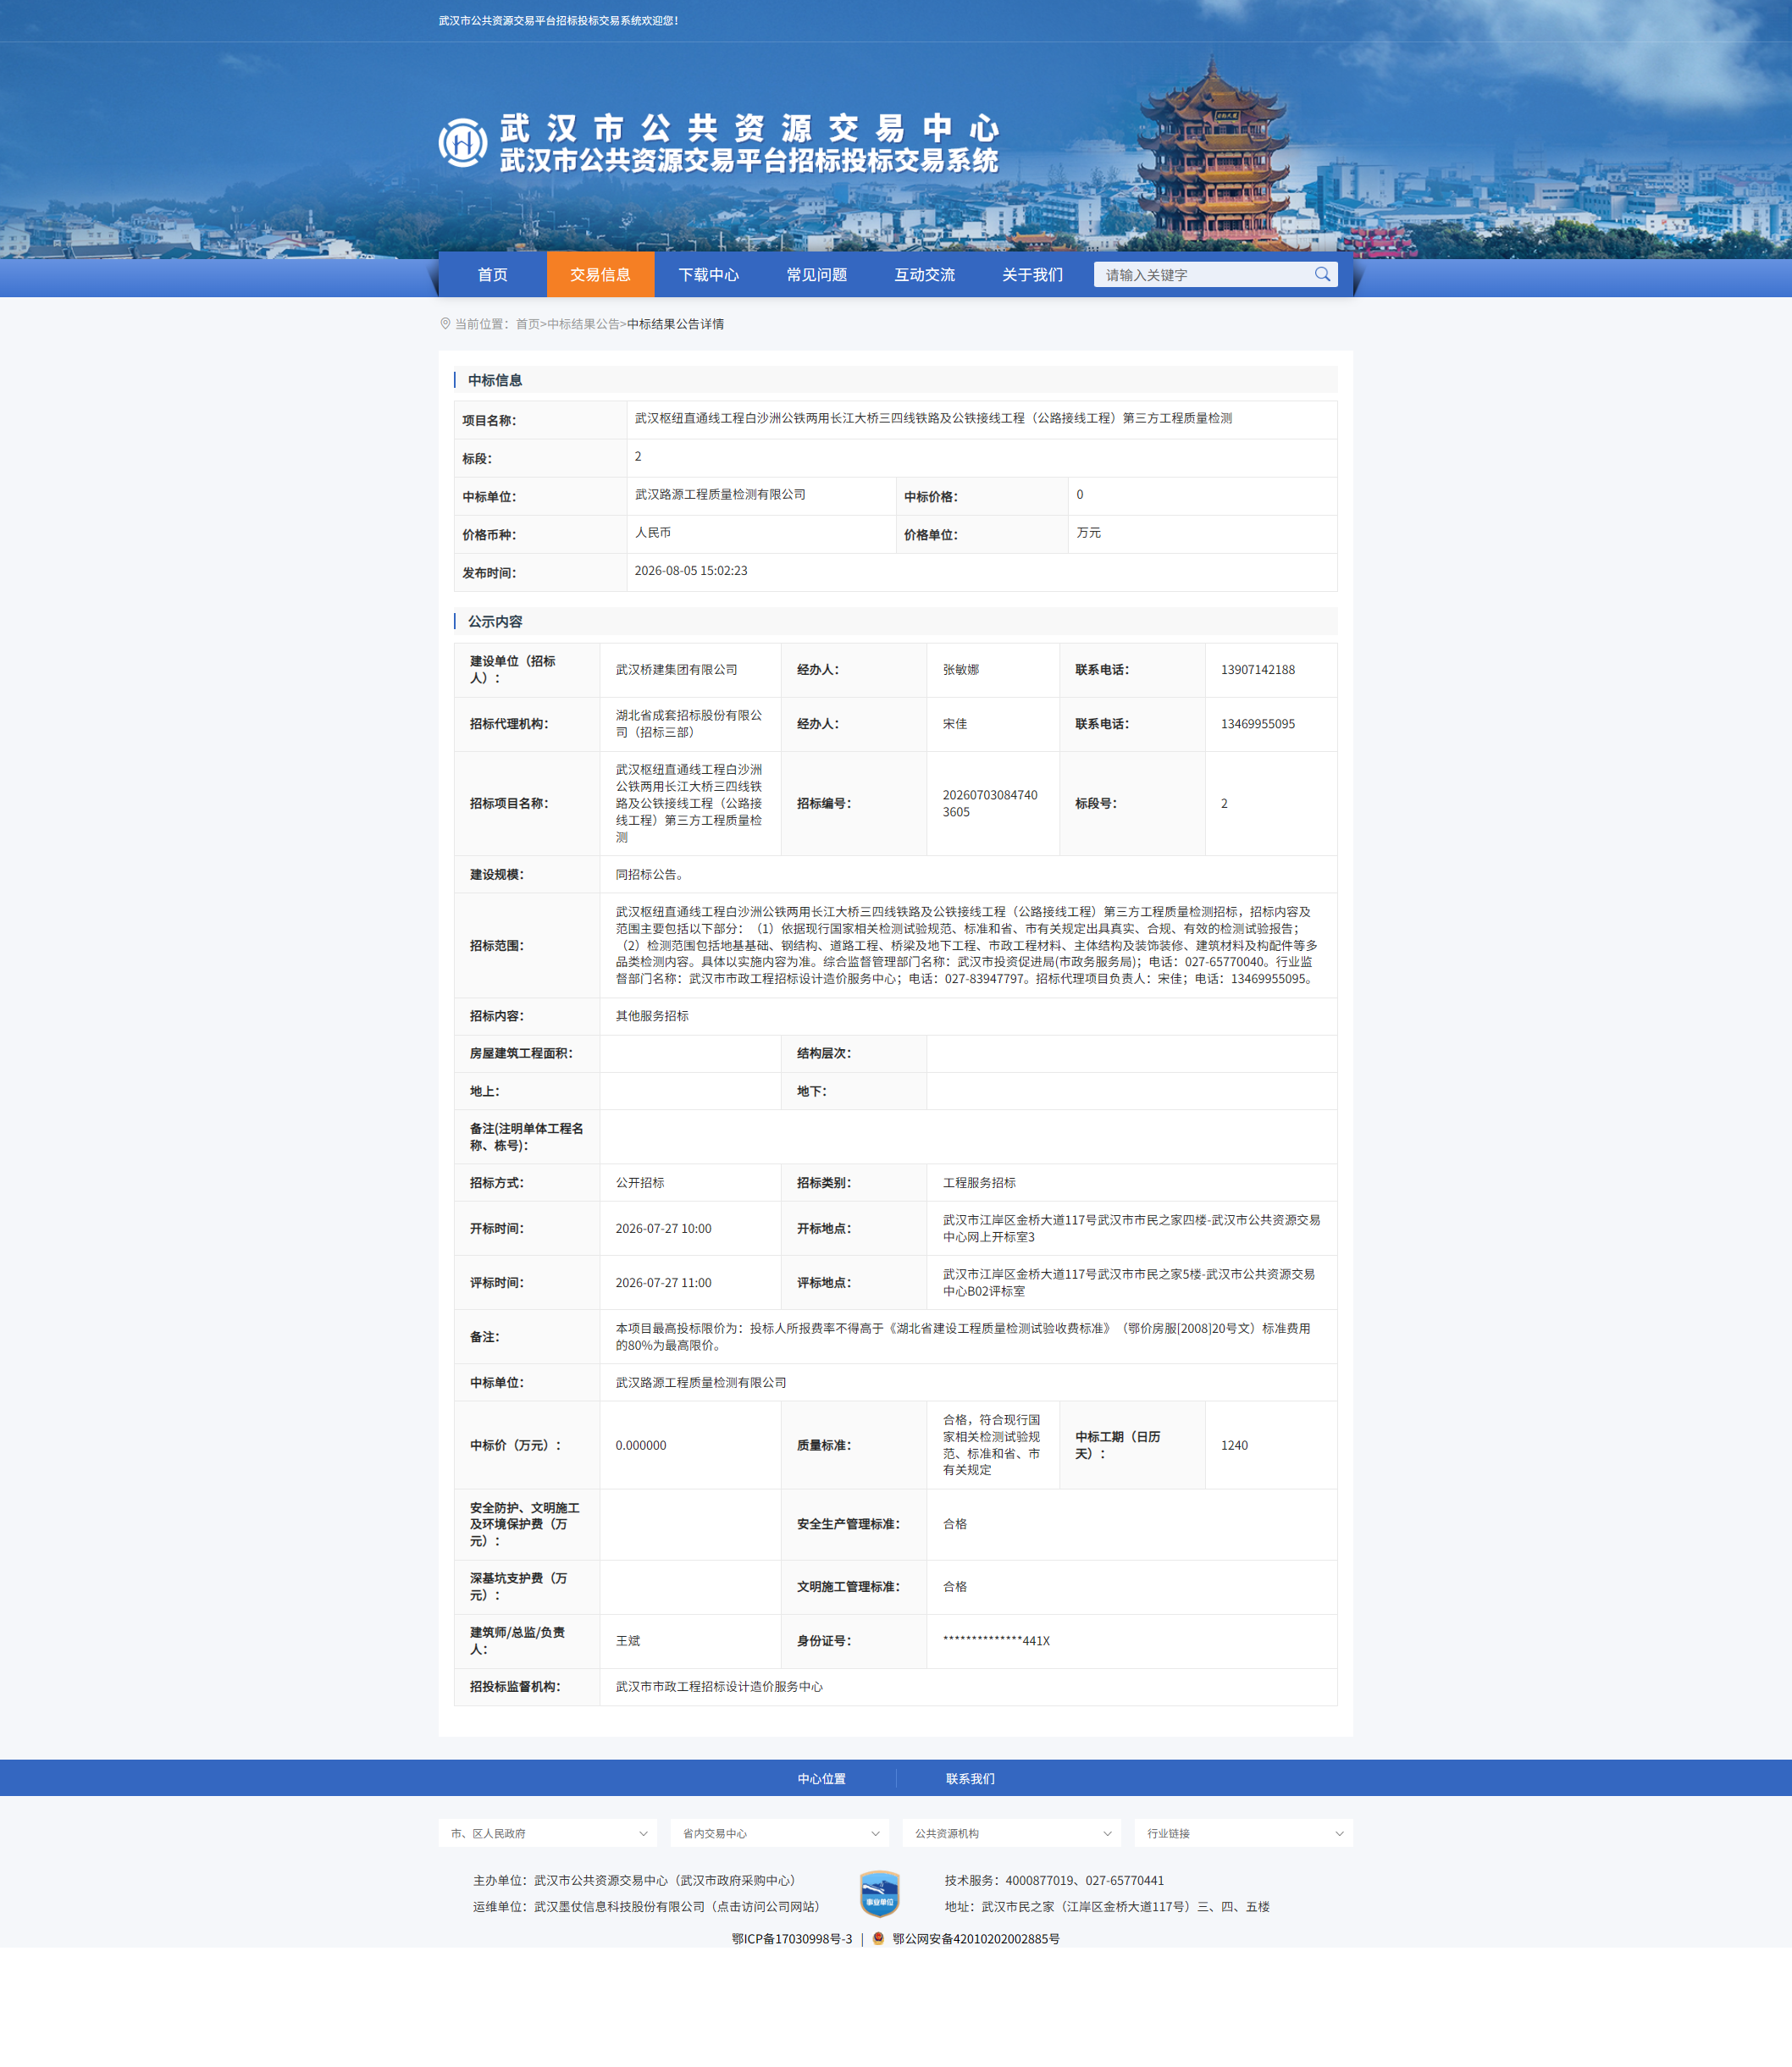The height and width of the screenshot is (2067, 1792).
Task: Open the 交易信息 navigation tab
Action: click(600, 274)
